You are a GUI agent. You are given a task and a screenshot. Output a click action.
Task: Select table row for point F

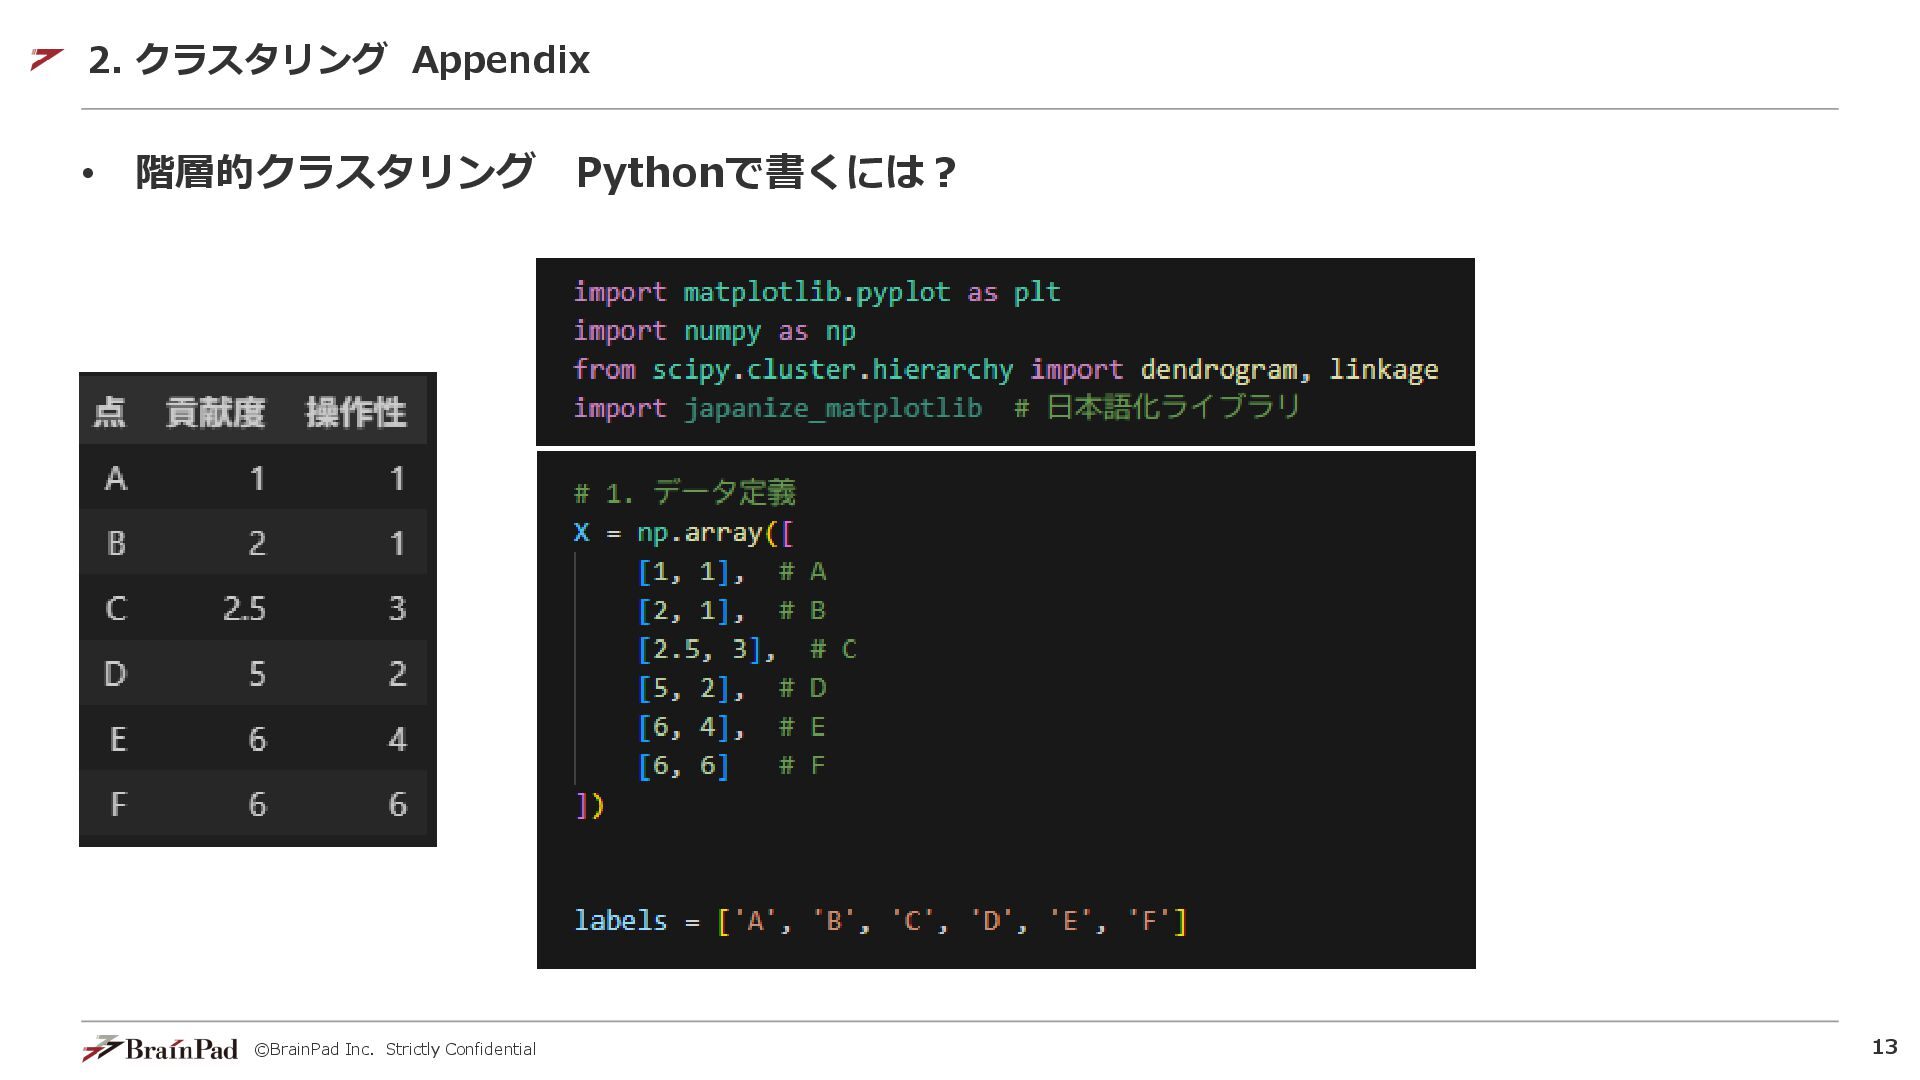click(256, 804)
